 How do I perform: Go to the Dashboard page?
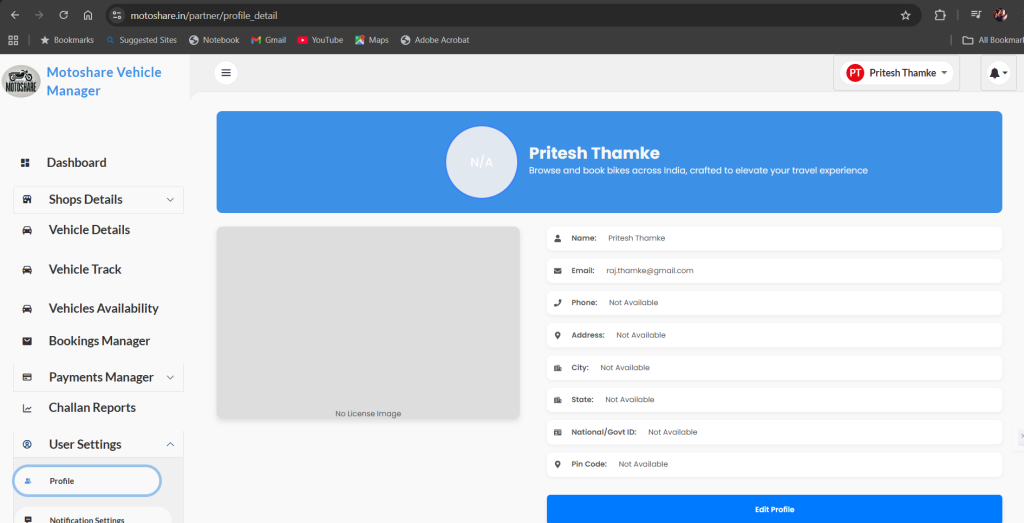tap(76, 162)
